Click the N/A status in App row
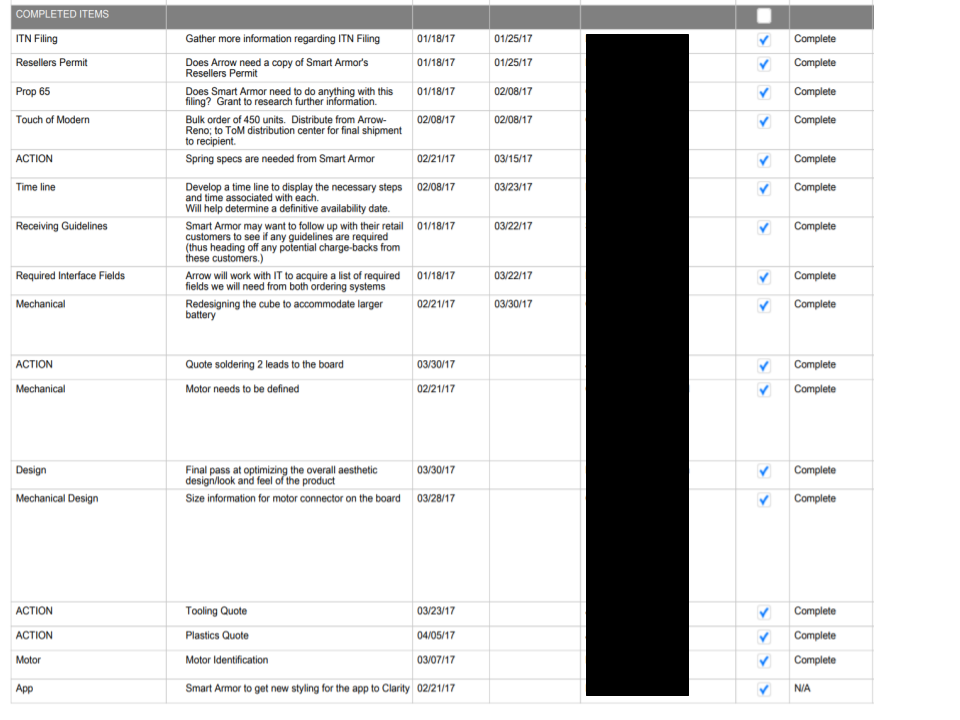 click(801, 688)
